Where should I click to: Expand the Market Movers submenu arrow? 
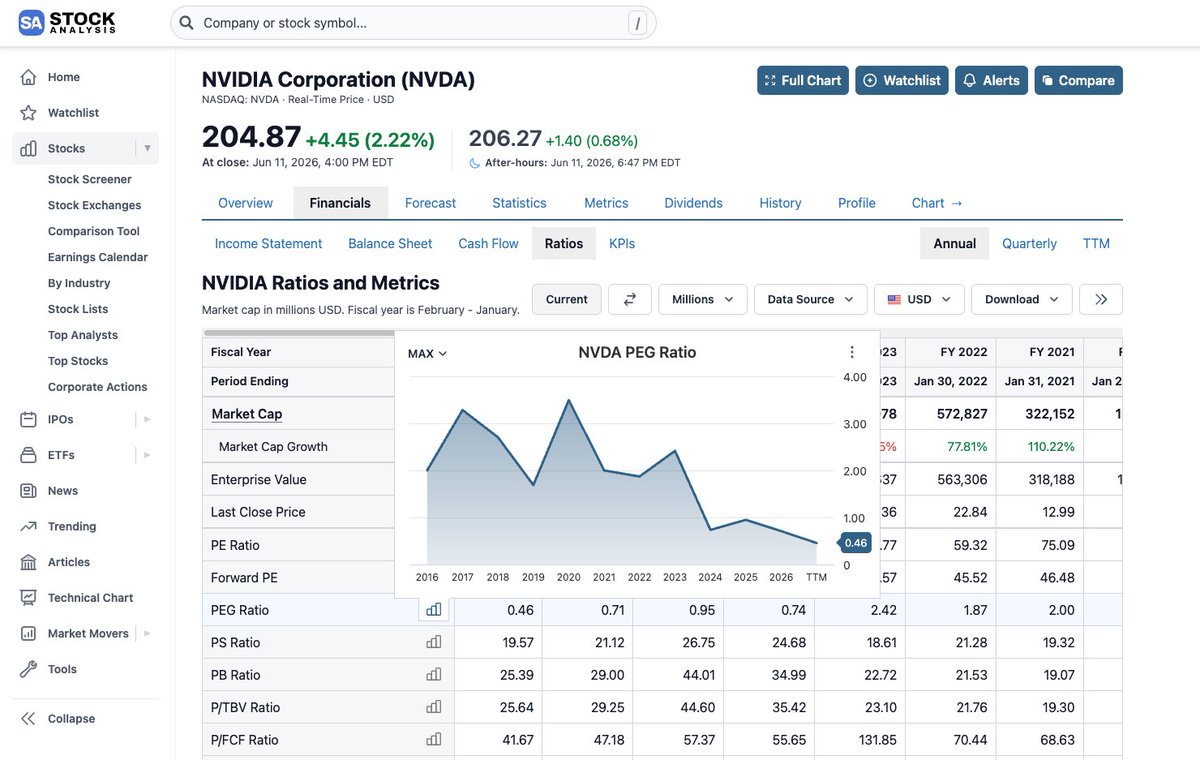[147, 633]
